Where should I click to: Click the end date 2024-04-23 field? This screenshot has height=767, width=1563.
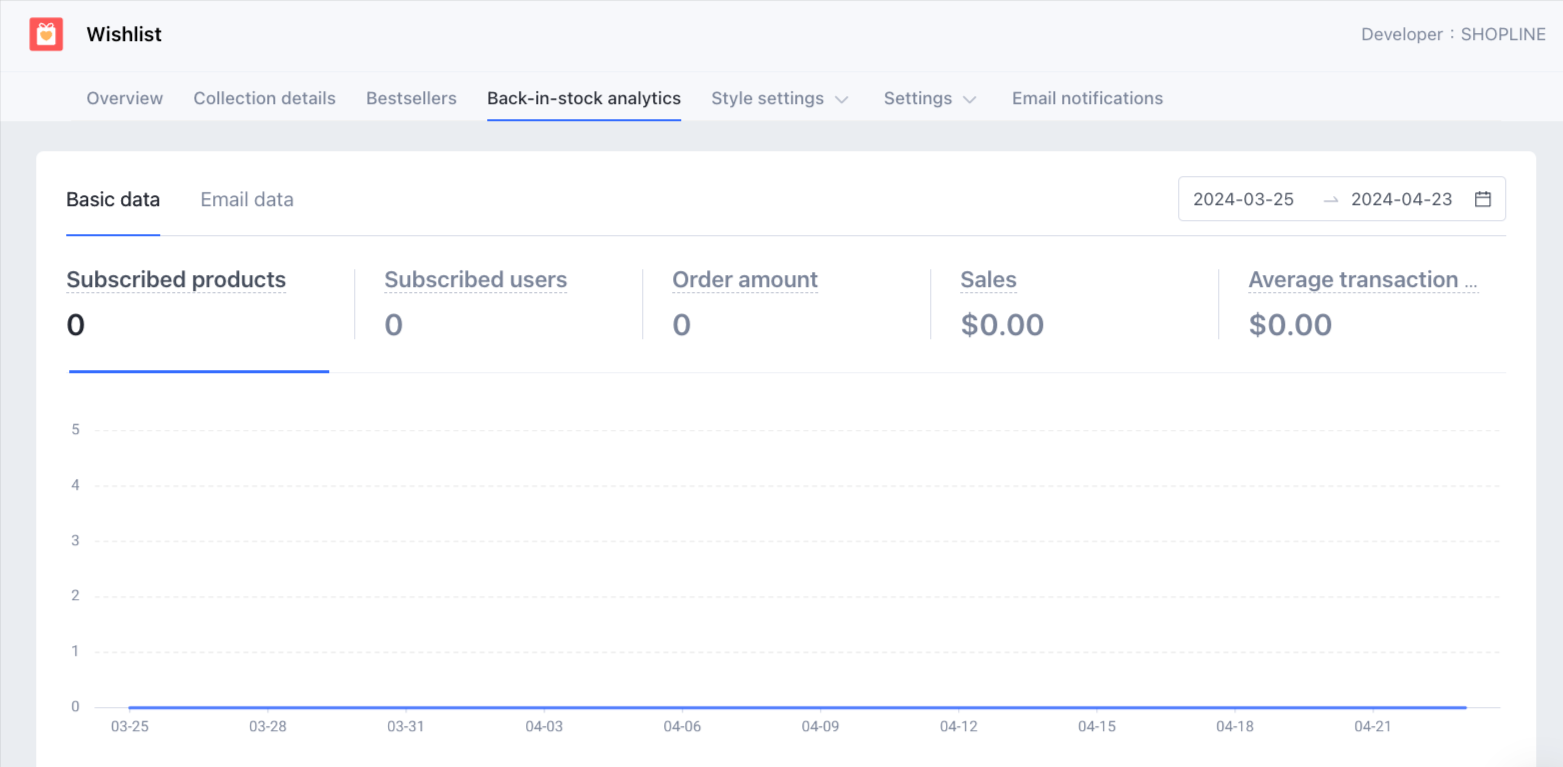(x=1401, y=199)
